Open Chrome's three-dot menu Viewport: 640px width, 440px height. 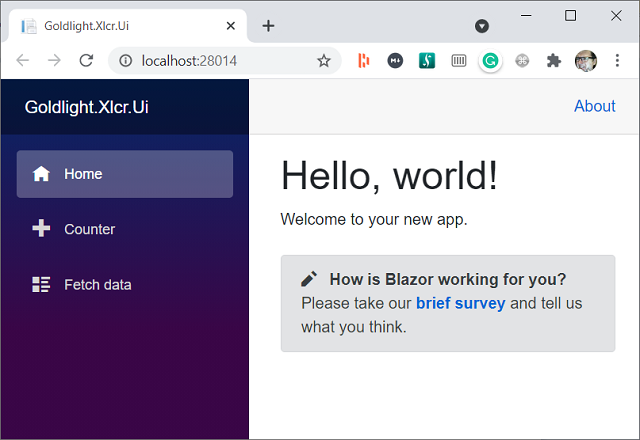point(617,61)
